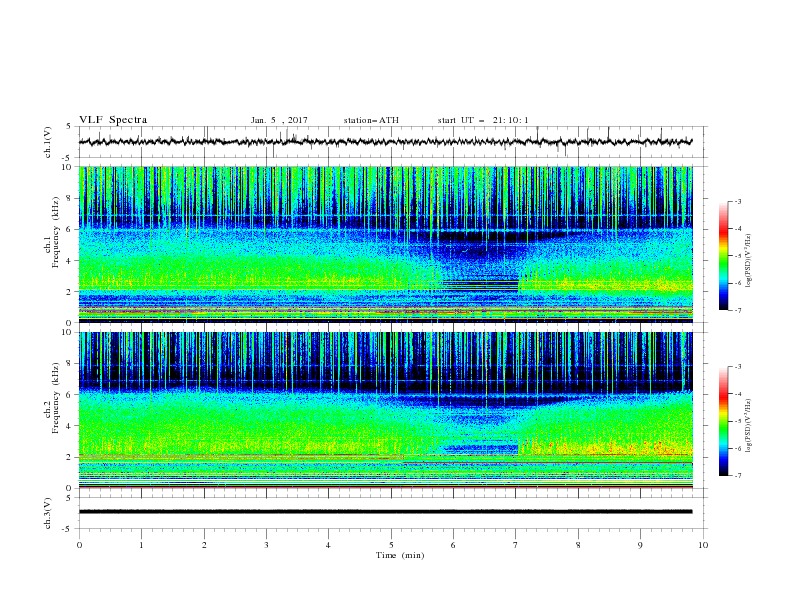Click the "VLF Spectra" plot title
Viewport: 792px width, 612px height.
pos(113,120)
